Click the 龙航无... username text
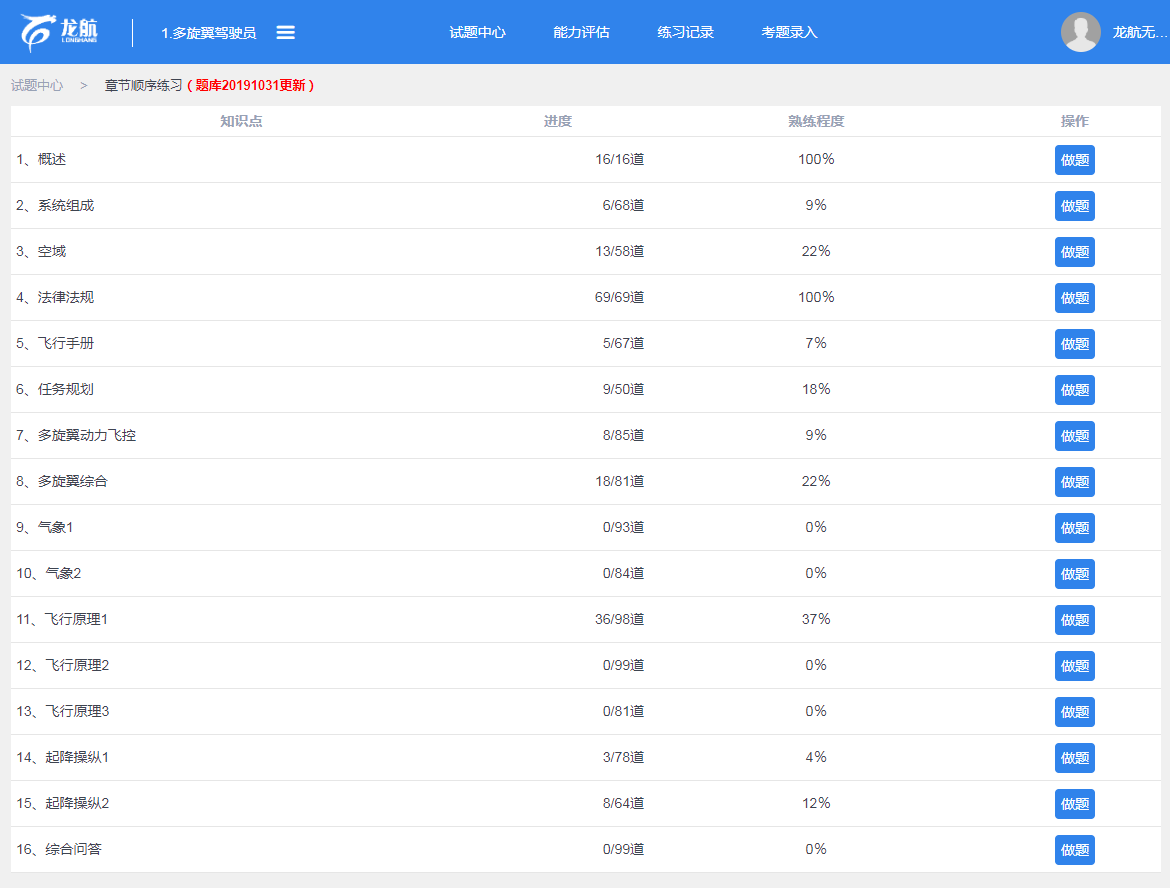 point(1139,32)
